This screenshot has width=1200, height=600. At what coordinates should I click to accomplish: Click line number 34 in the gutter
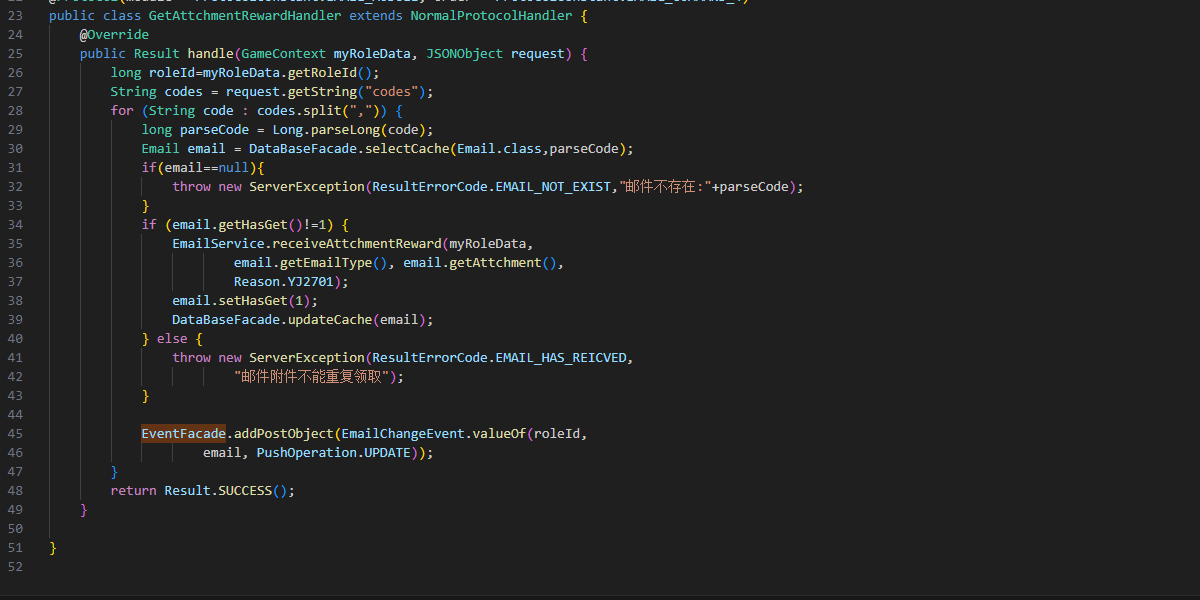click(x=14, y=225)
